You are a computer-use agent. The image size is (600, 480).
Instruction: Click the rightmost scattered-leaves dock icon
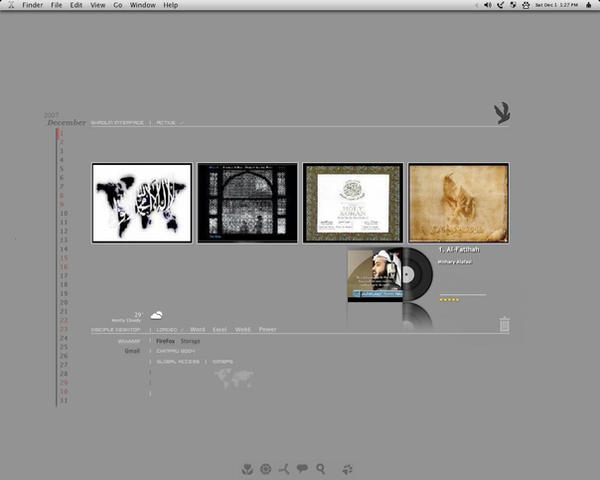(347, 469)
